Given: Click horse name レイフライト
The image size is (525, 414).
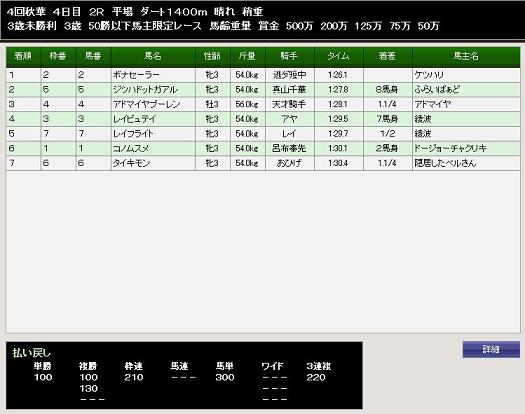Looking at the screenshot, I should tap(133, 134).
